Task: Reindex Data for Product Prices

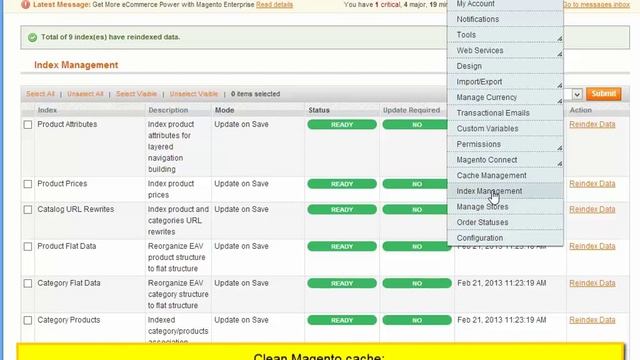Action: [592, 184]
